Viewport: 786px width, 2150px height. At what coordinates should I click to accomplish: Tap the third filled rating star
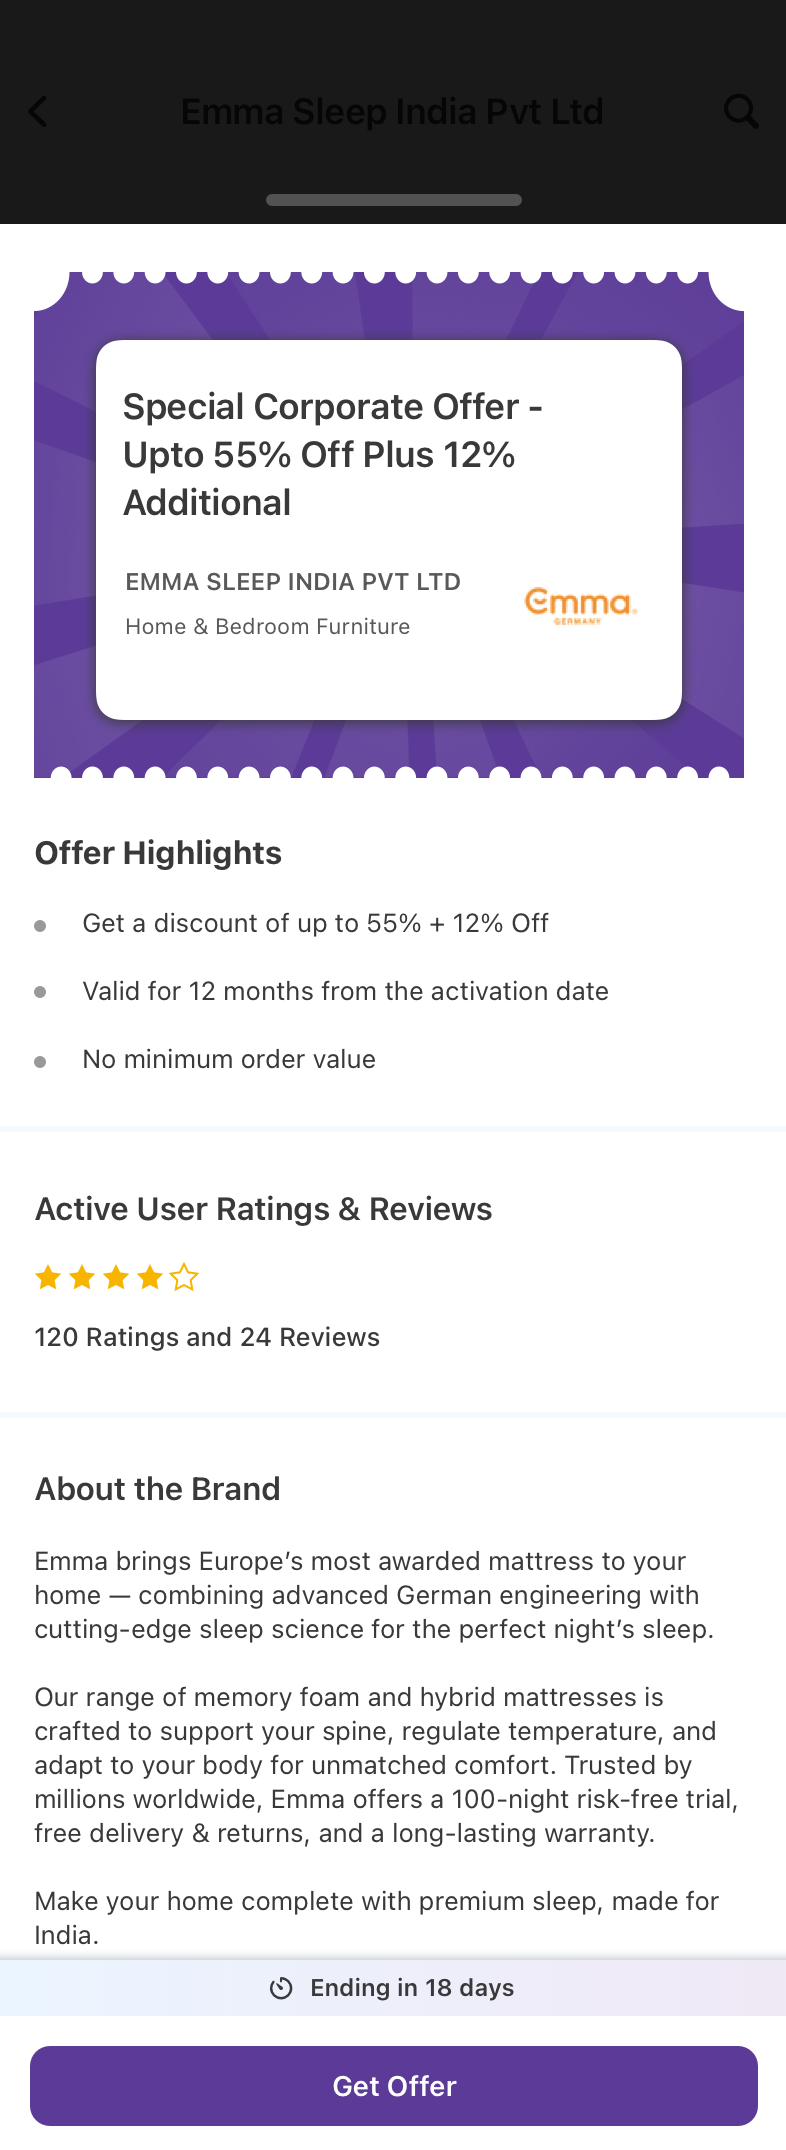[116, 1277]
